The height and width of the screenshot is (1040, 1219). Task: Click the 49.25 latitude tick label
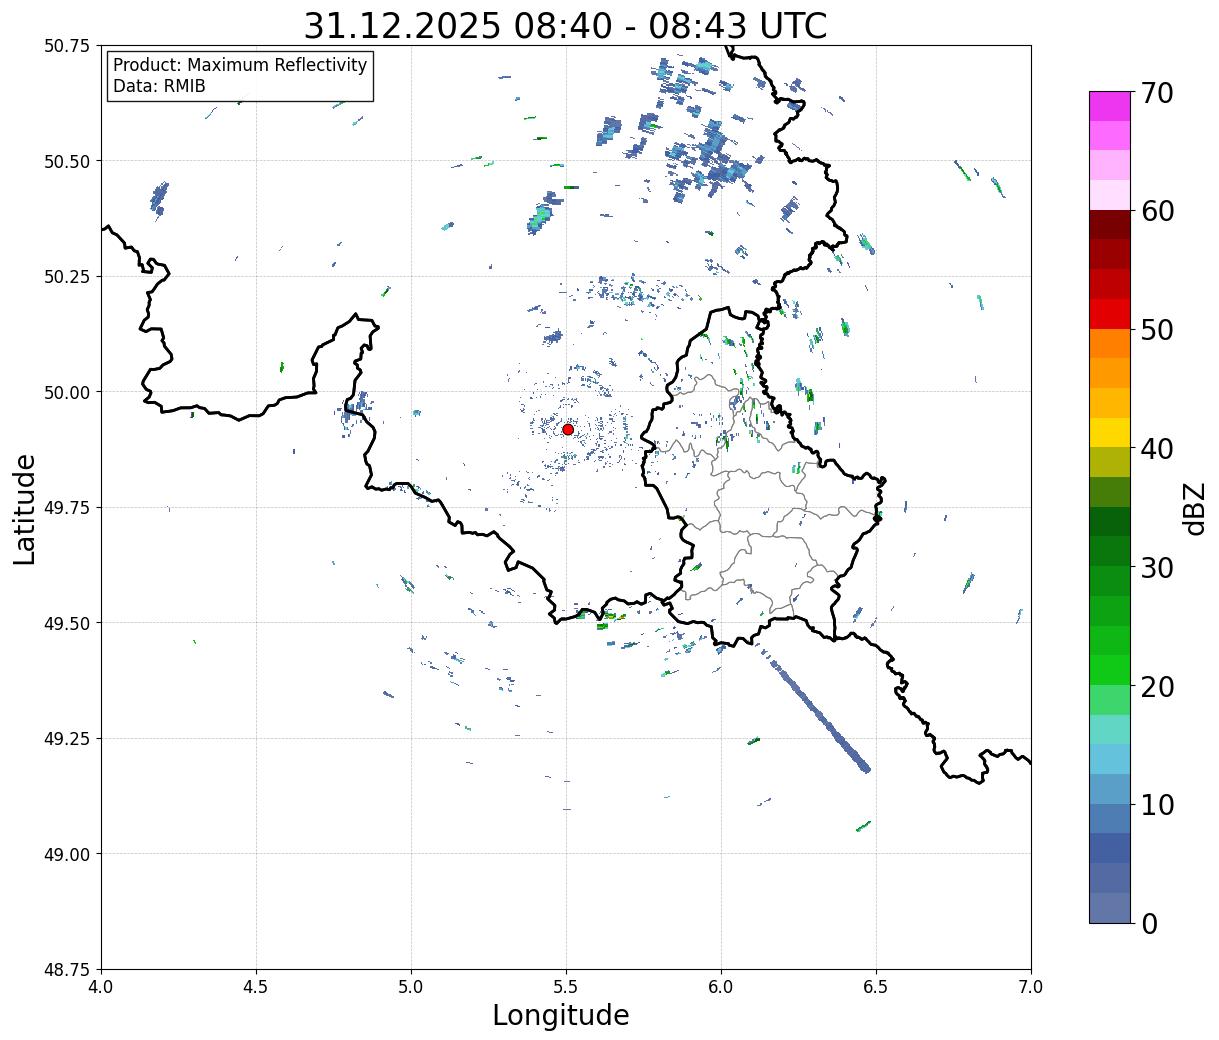66,739
